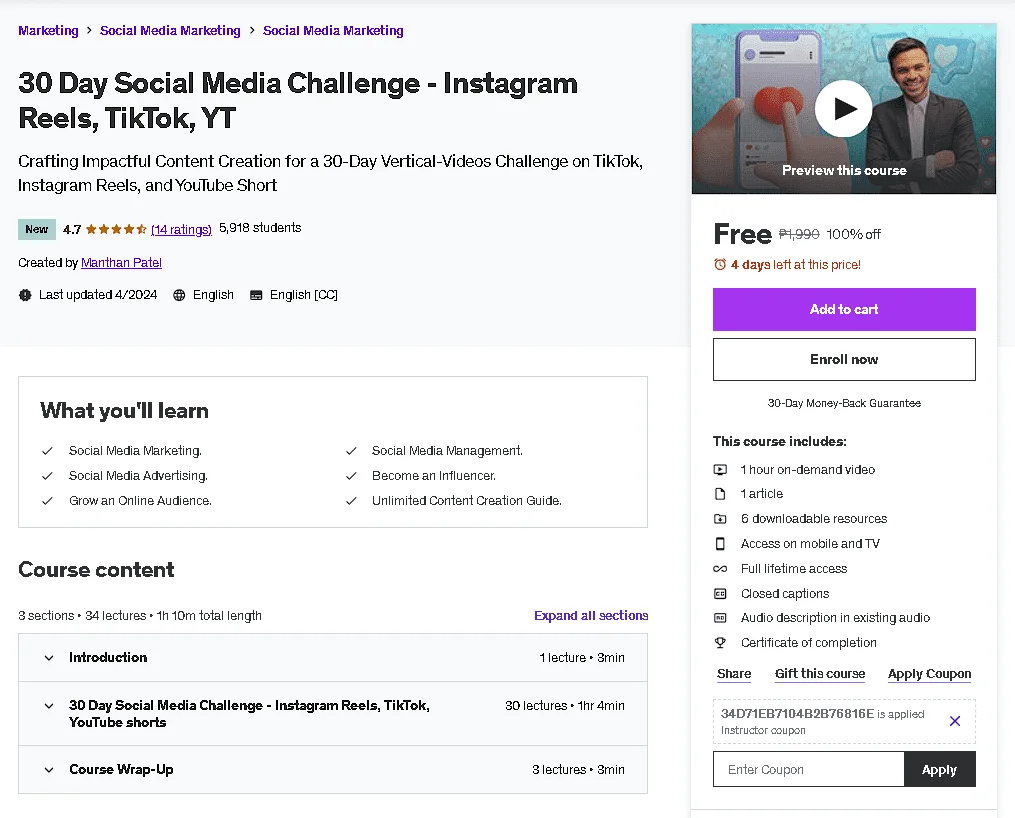Add the course to cart
This screenshot has height=818, width=1015.
844,309
